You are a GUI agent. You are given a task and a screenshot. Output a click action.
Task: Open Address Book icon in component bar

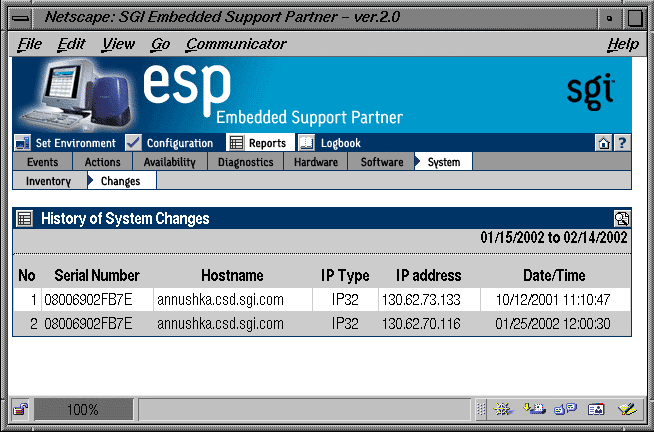pyautogui.click(x=596, y=409)
